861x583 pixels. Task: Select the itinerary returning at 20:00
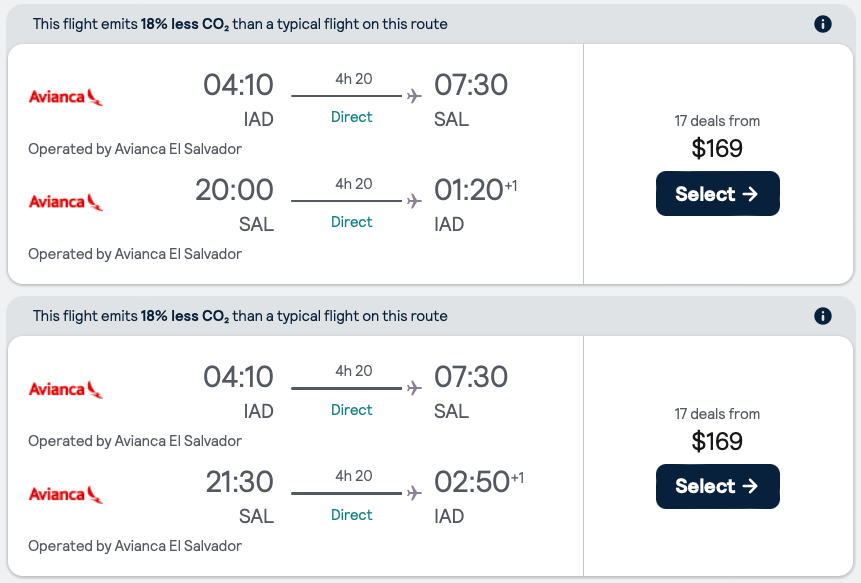pos(717,194)
